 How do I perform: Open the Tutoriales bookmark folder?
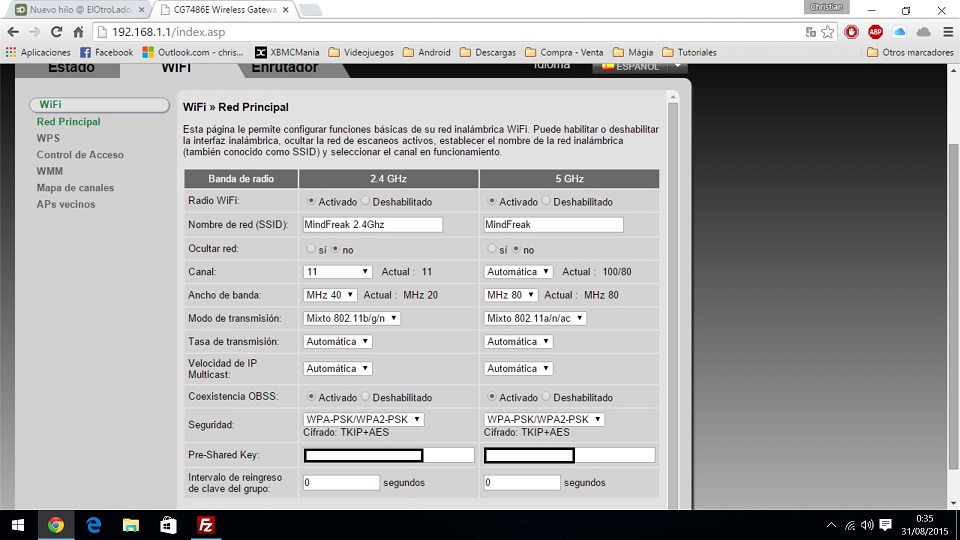pos(689,53)
